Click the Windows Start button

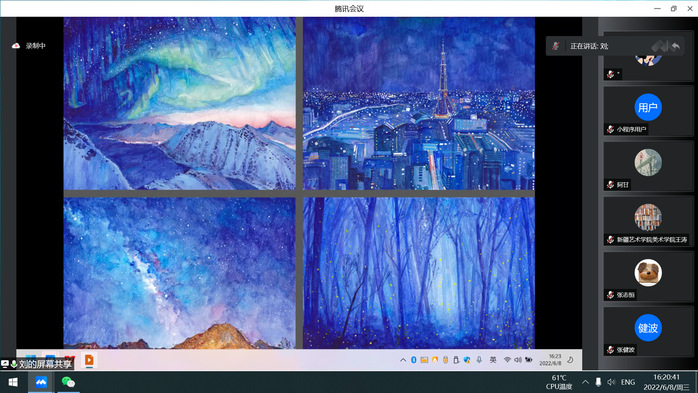pyautogui.click(x=13, y=382)
